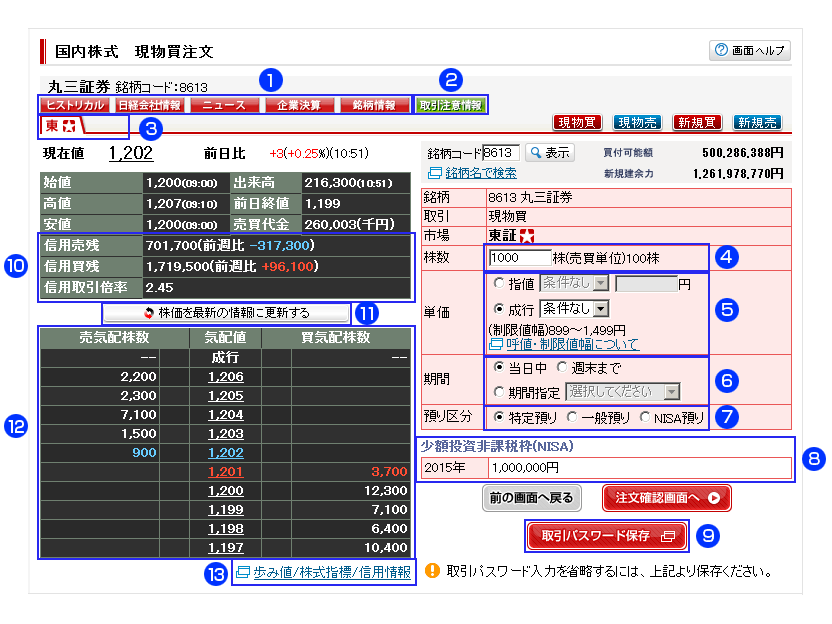Image resolution: width=832 pixels, height=624 pixels.
Task: Open the green 取引注意情報 tab
Action: click(x=450, y=105)
